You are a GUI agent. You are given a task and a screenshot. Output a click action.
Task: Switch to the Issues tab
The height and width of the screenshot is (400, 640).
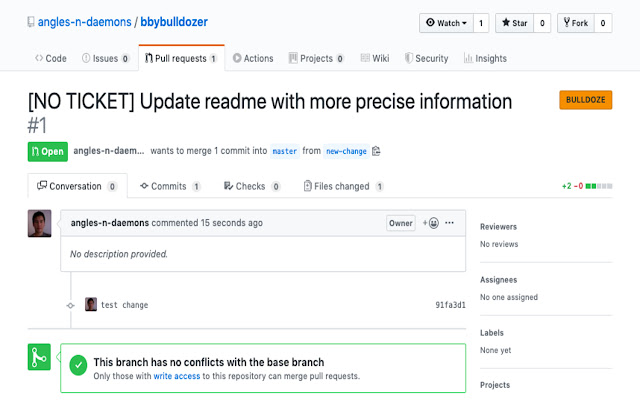pyautogui.click(x=105, y=58)
